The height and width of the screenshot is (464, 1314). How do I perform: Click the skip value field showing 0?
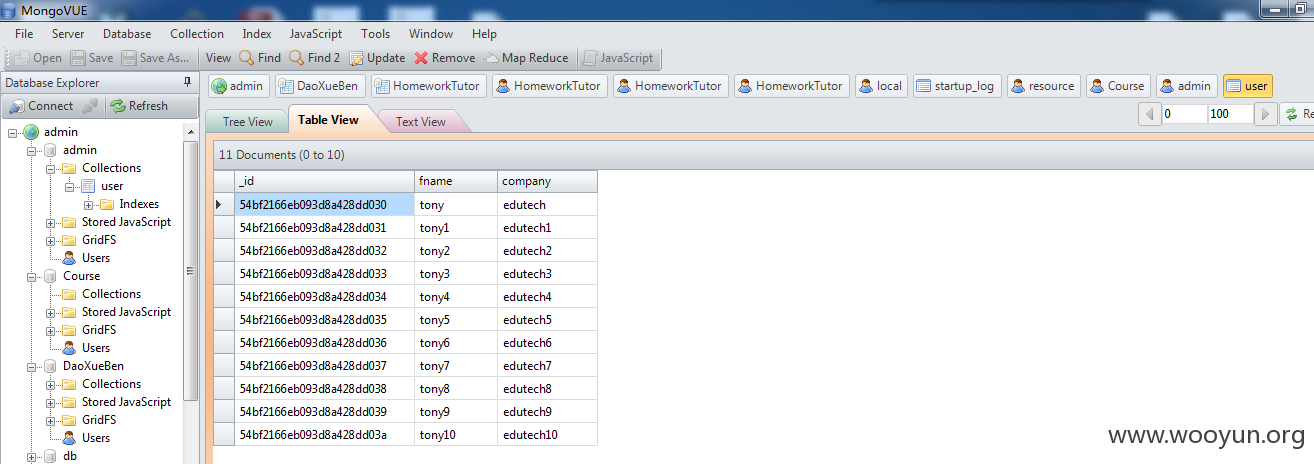(1184, 114)
